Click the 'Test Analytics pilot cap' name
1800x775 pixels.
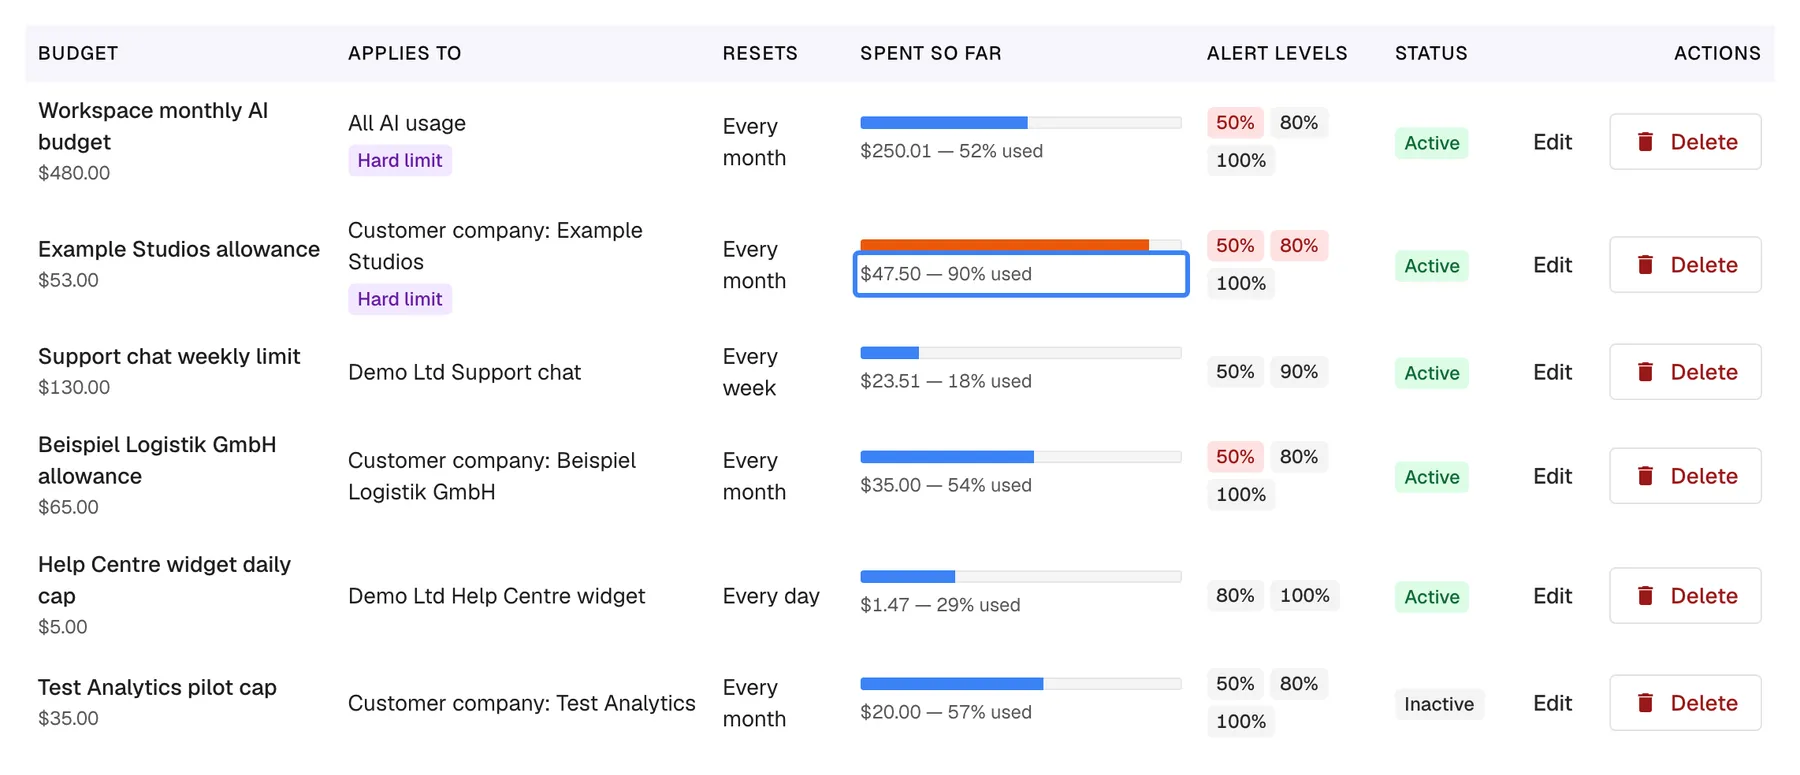click(157, 687)
